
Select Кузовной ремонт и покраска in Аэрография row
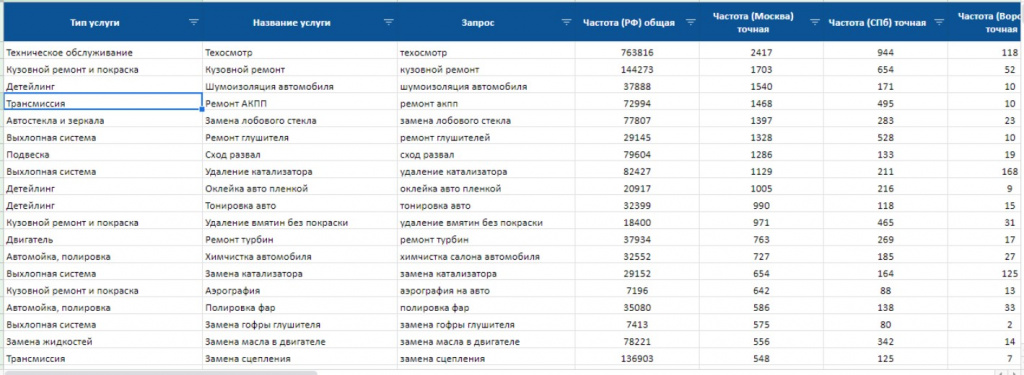103,290
